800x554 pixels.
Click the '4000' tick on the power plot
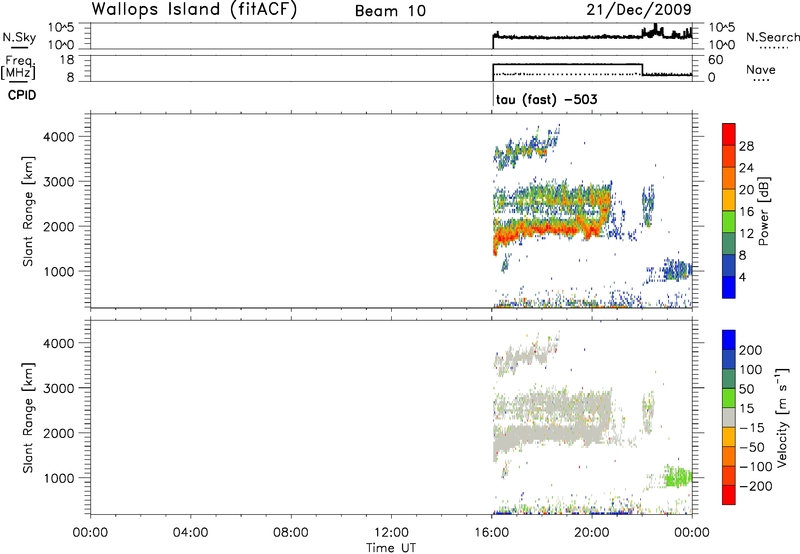59,137
